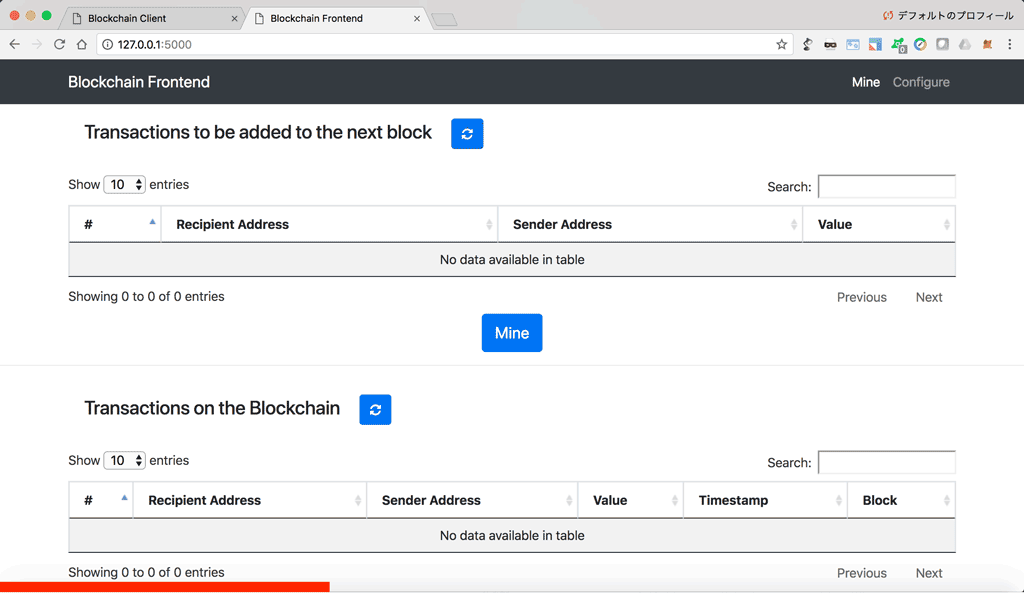Open entries-per-page dropdown for blockchain transactions
The width and height of the screenshot is (1024, 593).
click(x=125, y=461)
